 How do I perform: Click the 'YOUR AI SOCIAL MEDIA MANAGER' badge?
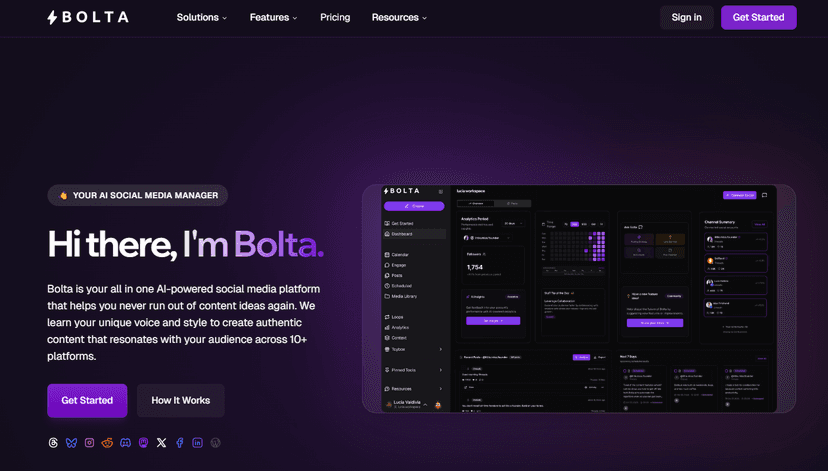coord(137,195)
